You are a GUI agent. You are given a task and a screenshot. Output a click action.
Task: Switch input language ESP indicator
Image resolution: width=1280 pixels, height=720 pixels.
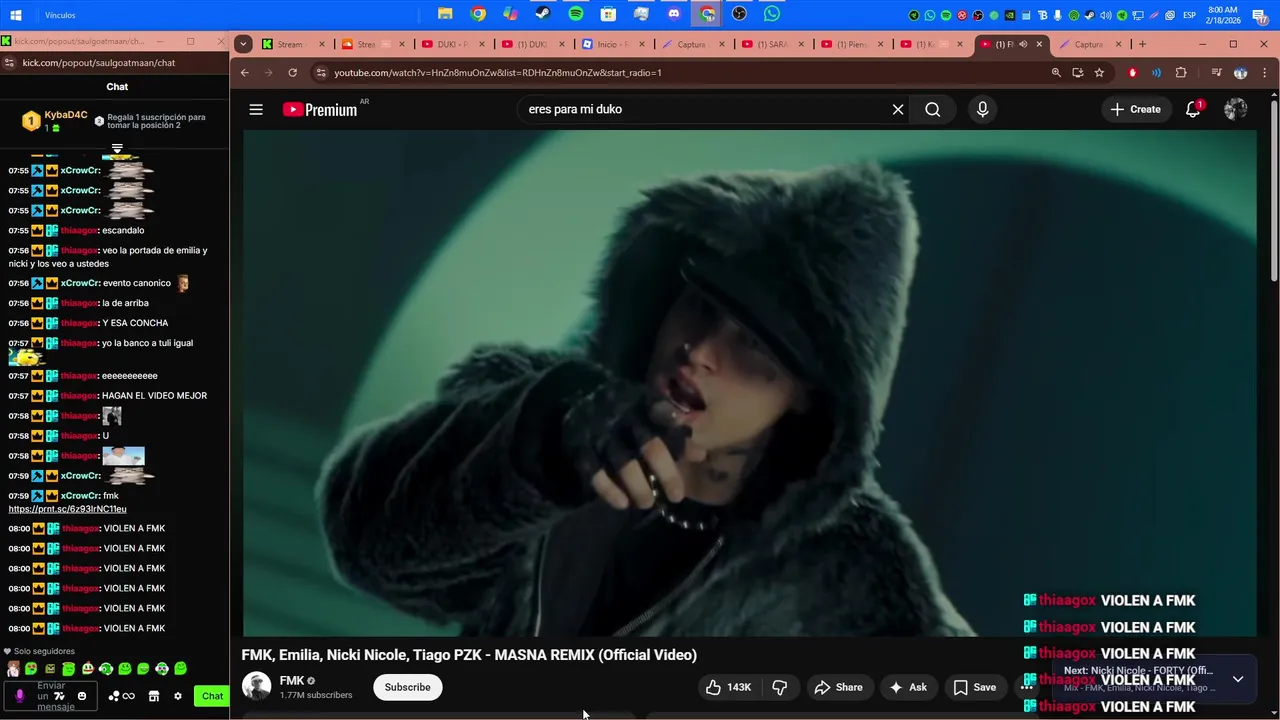1190,15
